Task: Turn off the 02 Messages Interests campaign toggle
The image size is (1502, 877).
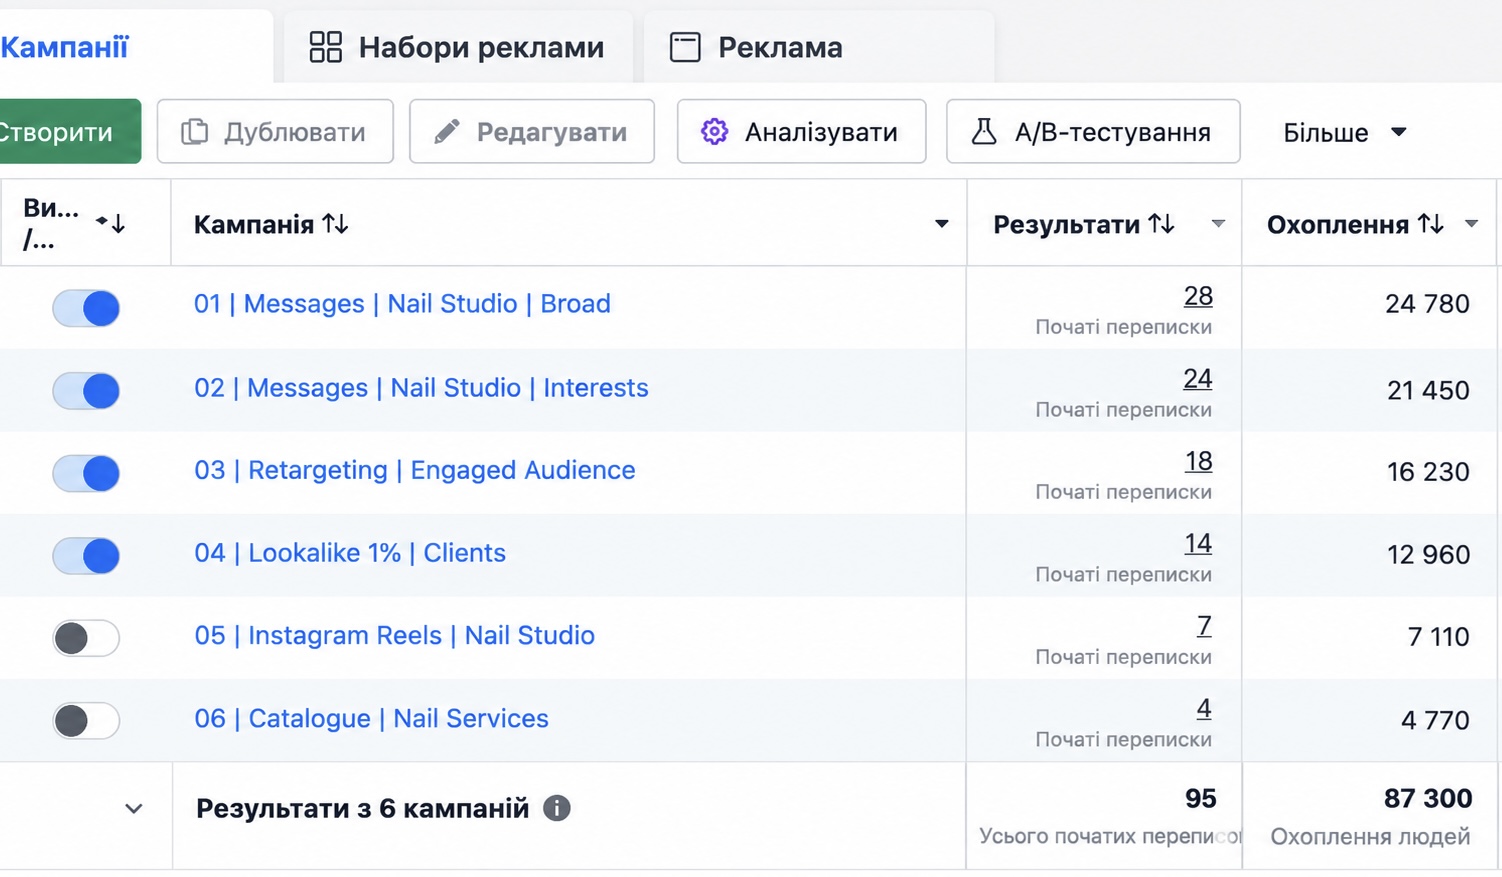Action: pos(86,391)
